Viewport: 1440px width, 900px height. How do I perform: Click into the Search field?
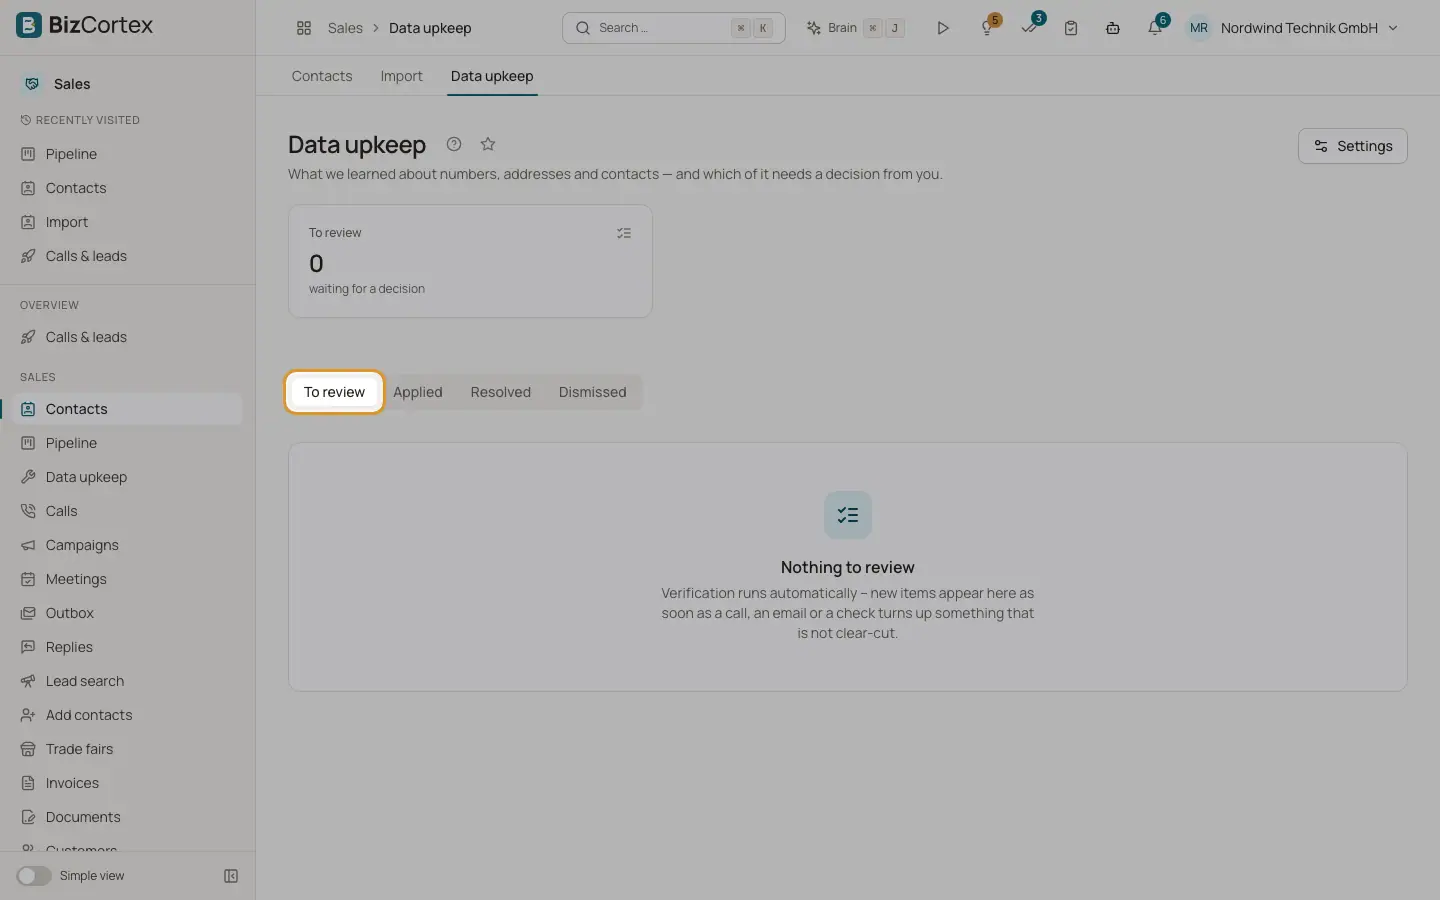(674, 28)
